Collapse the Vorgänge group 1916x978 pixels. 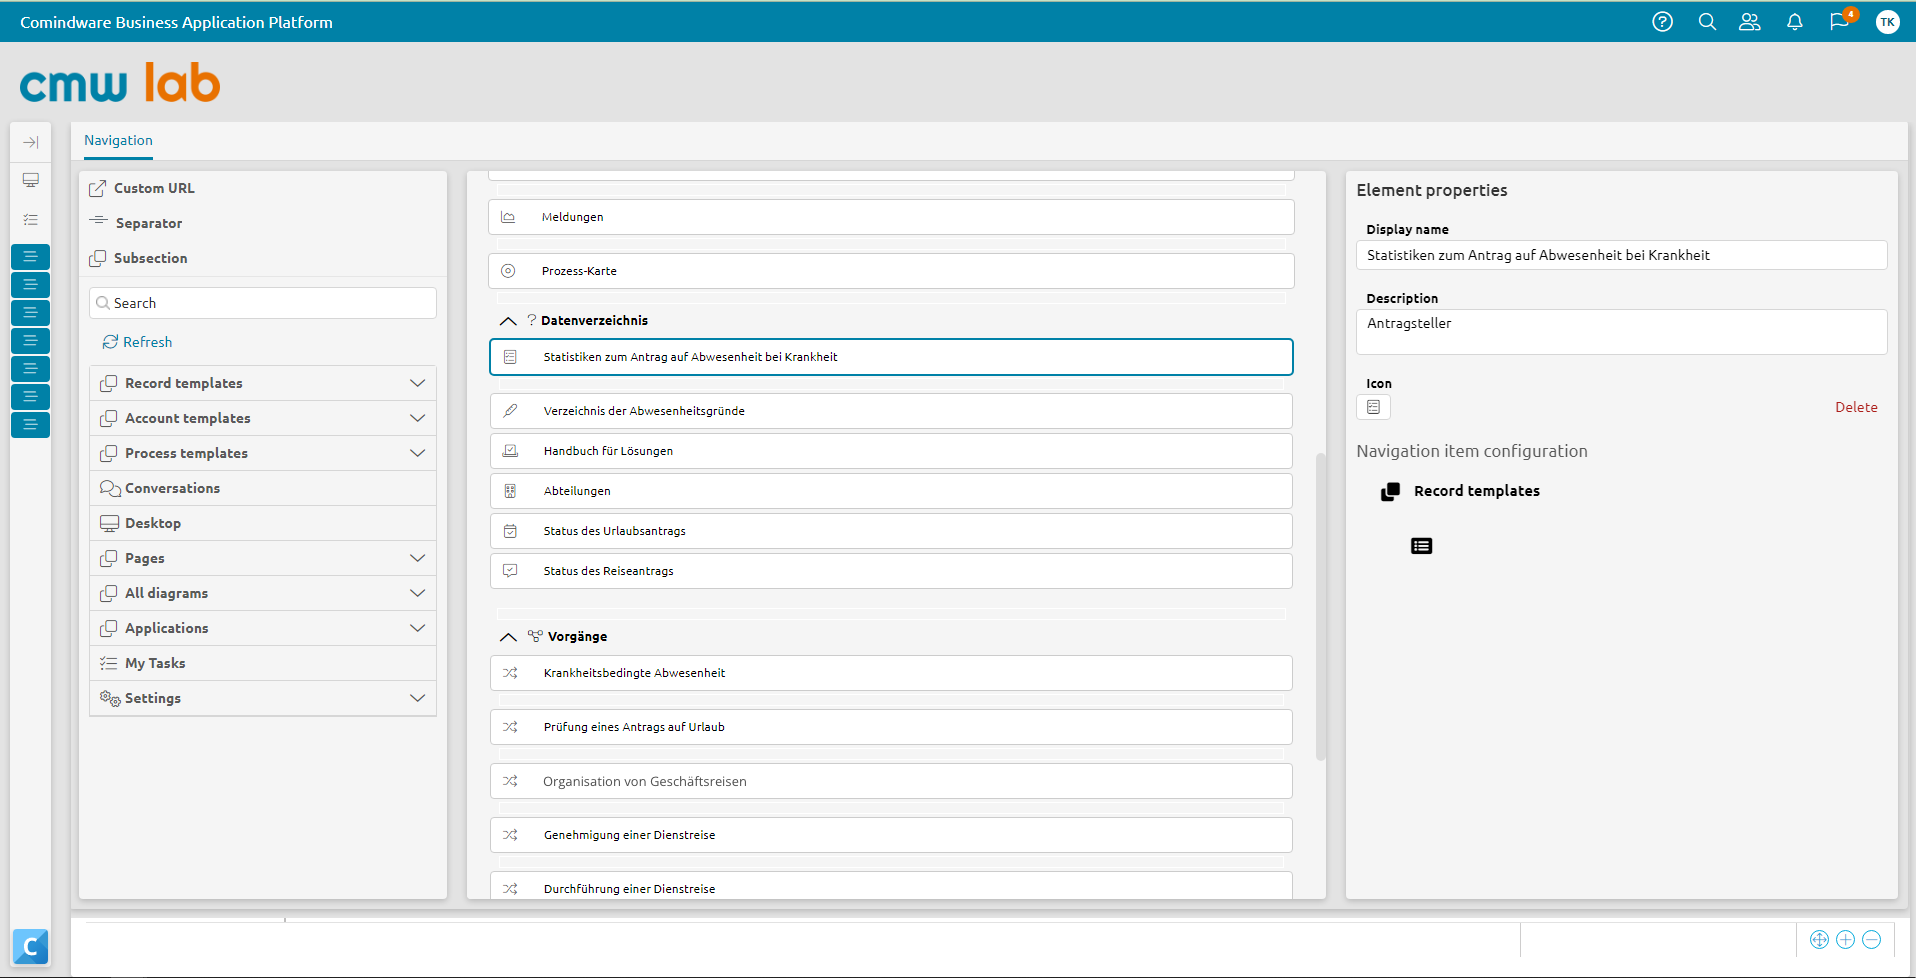tap(508, 637)
